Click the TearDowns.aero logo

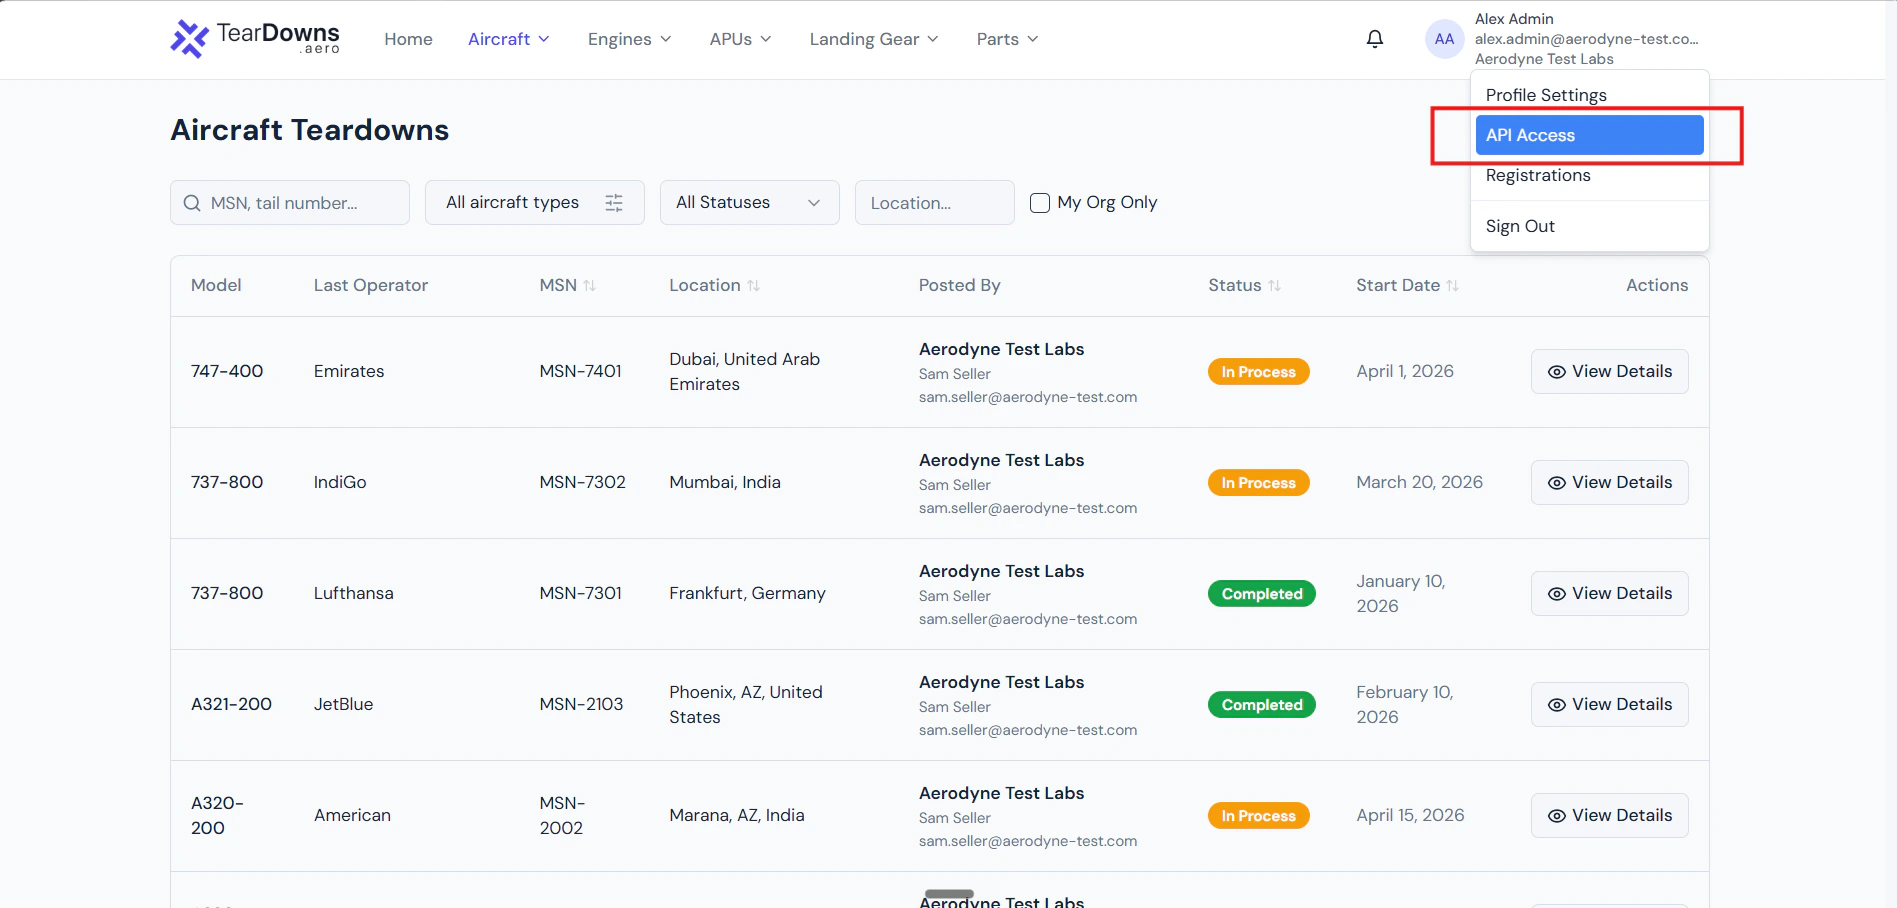(255, 39)
